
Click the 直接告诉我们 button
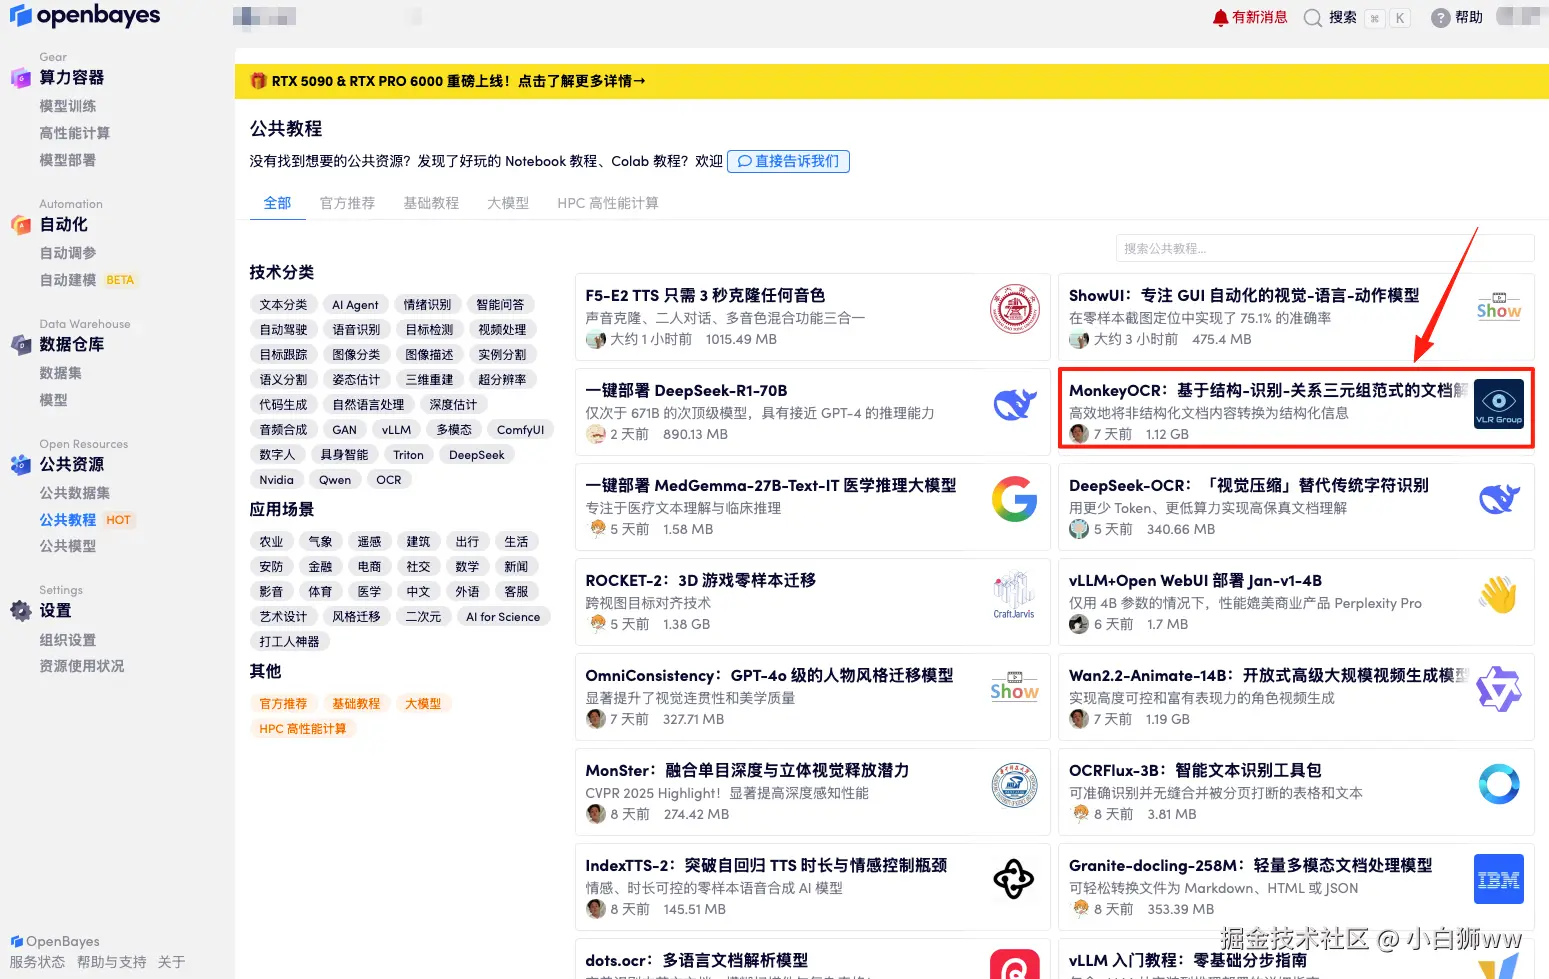pyautogui.click(x=788, y=161)
